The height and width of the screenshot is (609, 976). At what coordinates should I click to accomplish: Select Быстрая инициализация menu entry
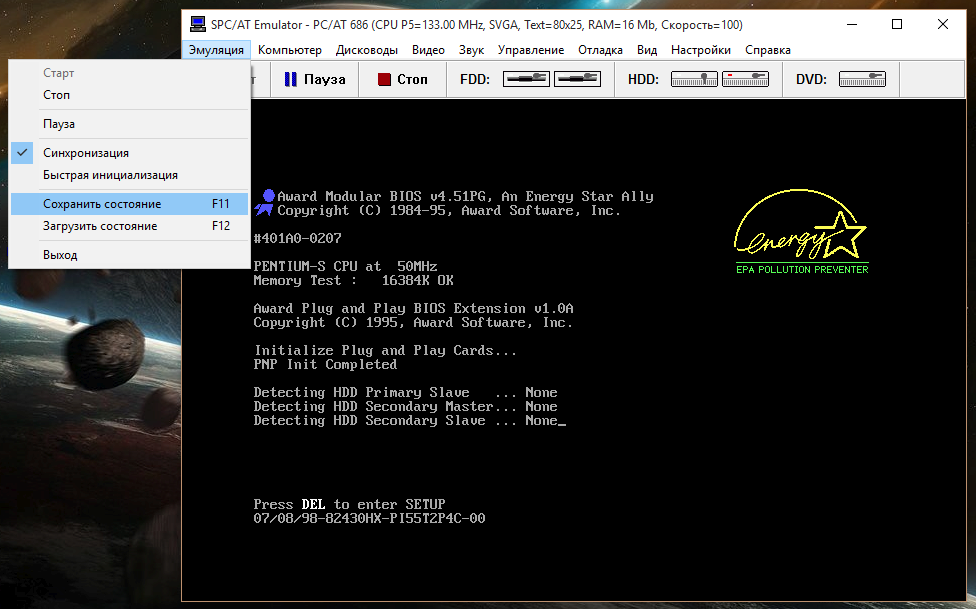pos(129,175)
